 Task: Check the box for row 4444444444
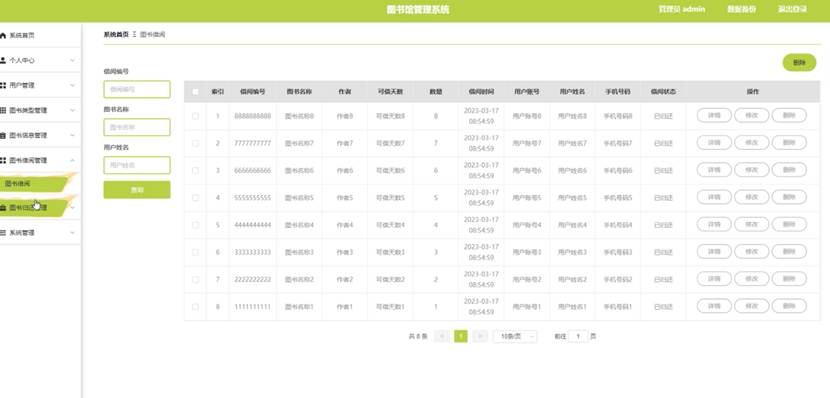[195, 225]
